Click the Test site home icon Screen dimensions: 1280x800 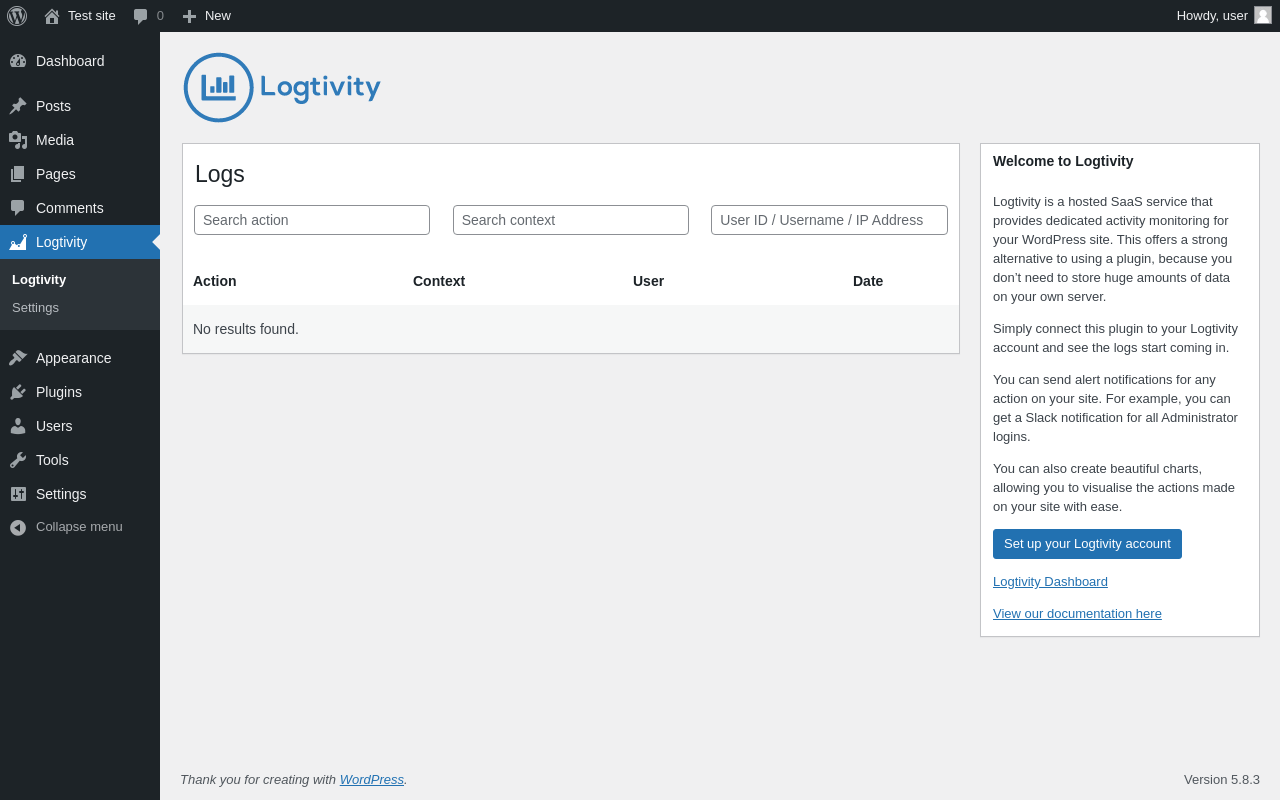click(52, 16)
